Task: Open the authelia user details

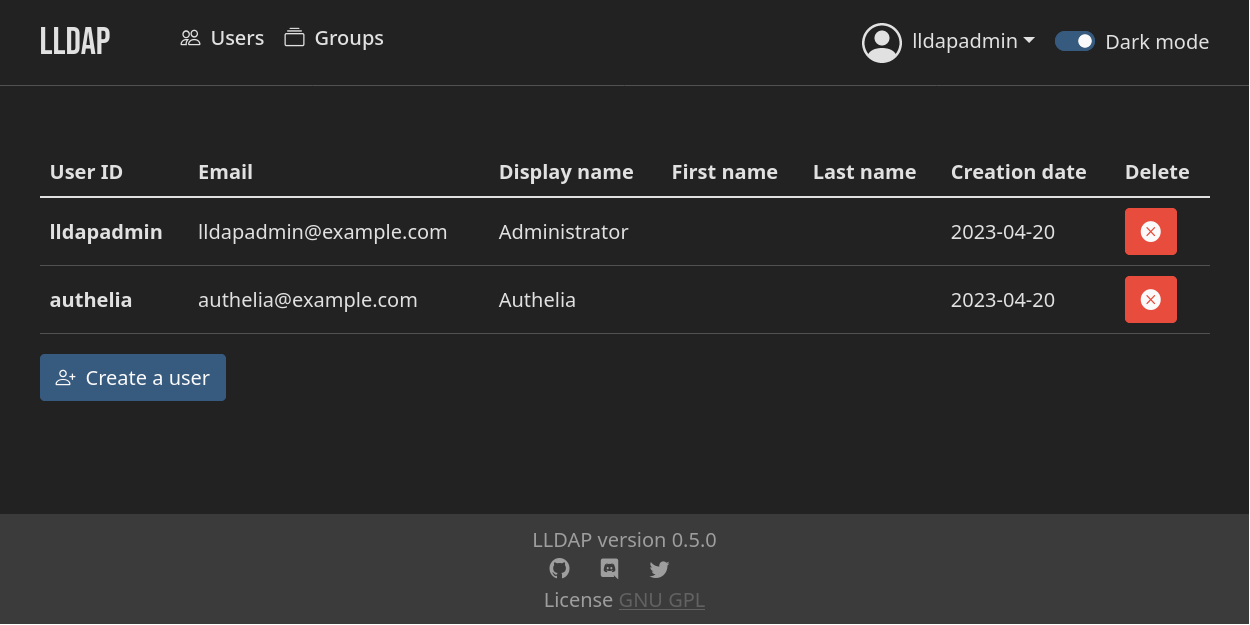Action: click(91, 299)
